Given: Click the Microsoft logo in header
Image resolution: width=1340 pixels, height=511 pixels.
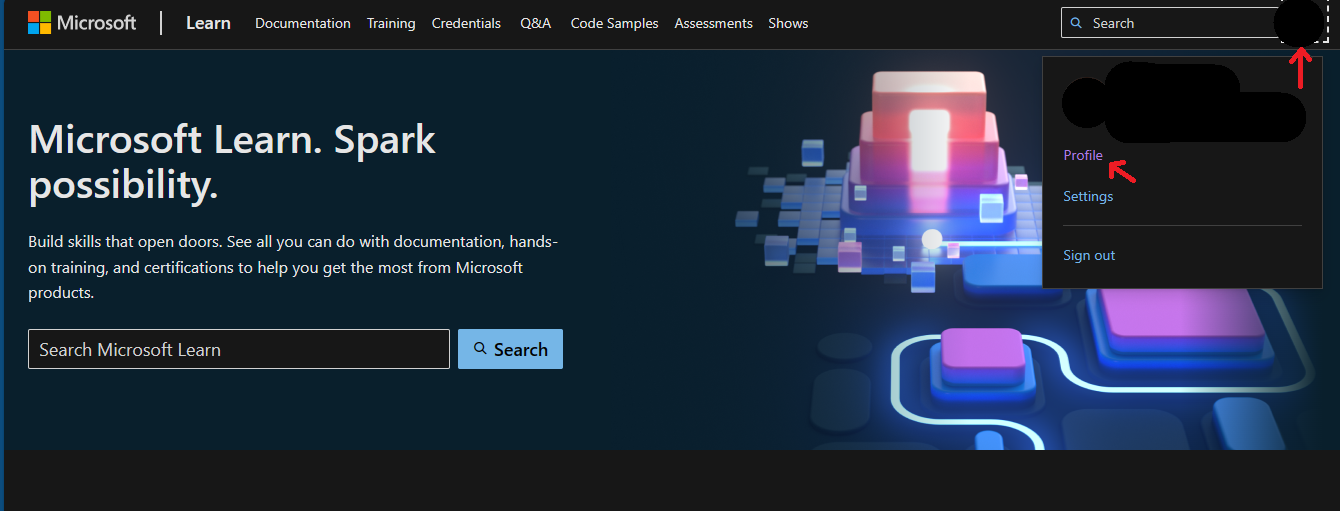Looking at the screenshot, I should pos(82,22).
